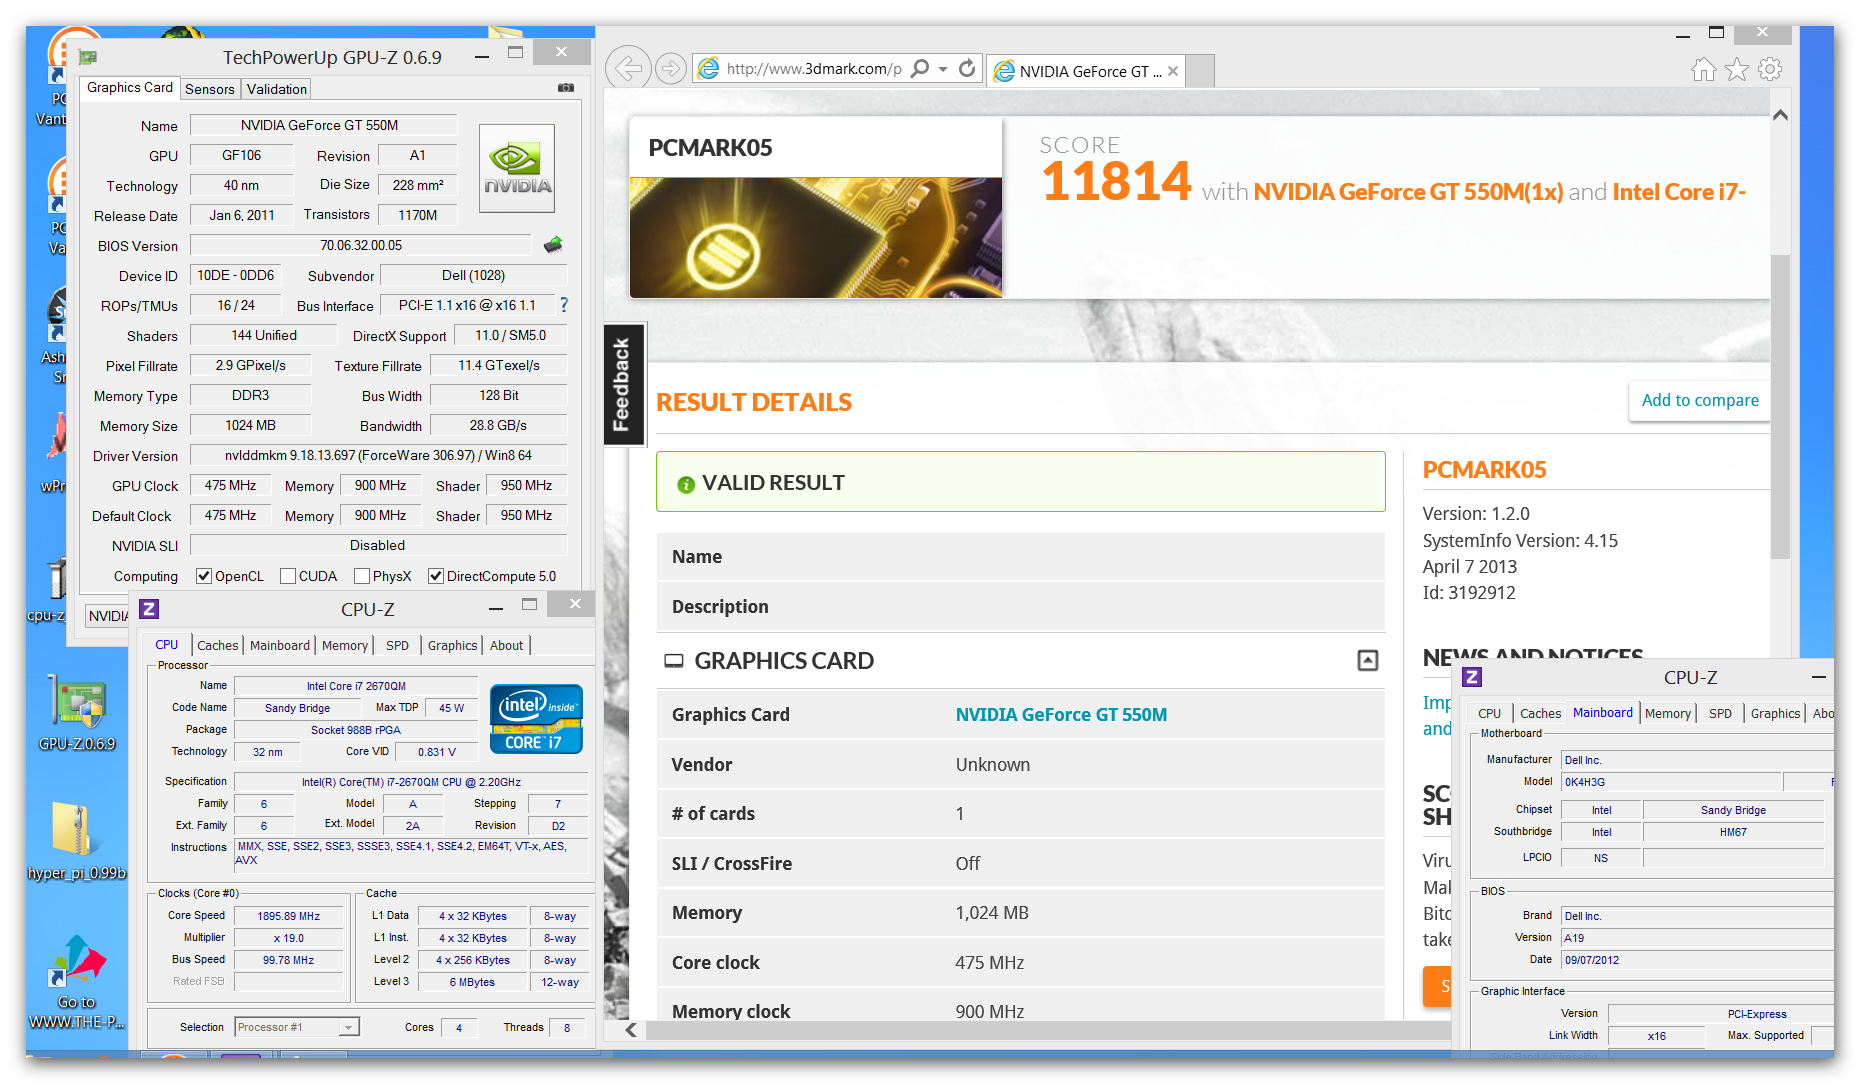Click the green Valid Result info icon
The width and height of the screenshot is (1860, 1084).
pyautogui.click(x=686, y=484)
